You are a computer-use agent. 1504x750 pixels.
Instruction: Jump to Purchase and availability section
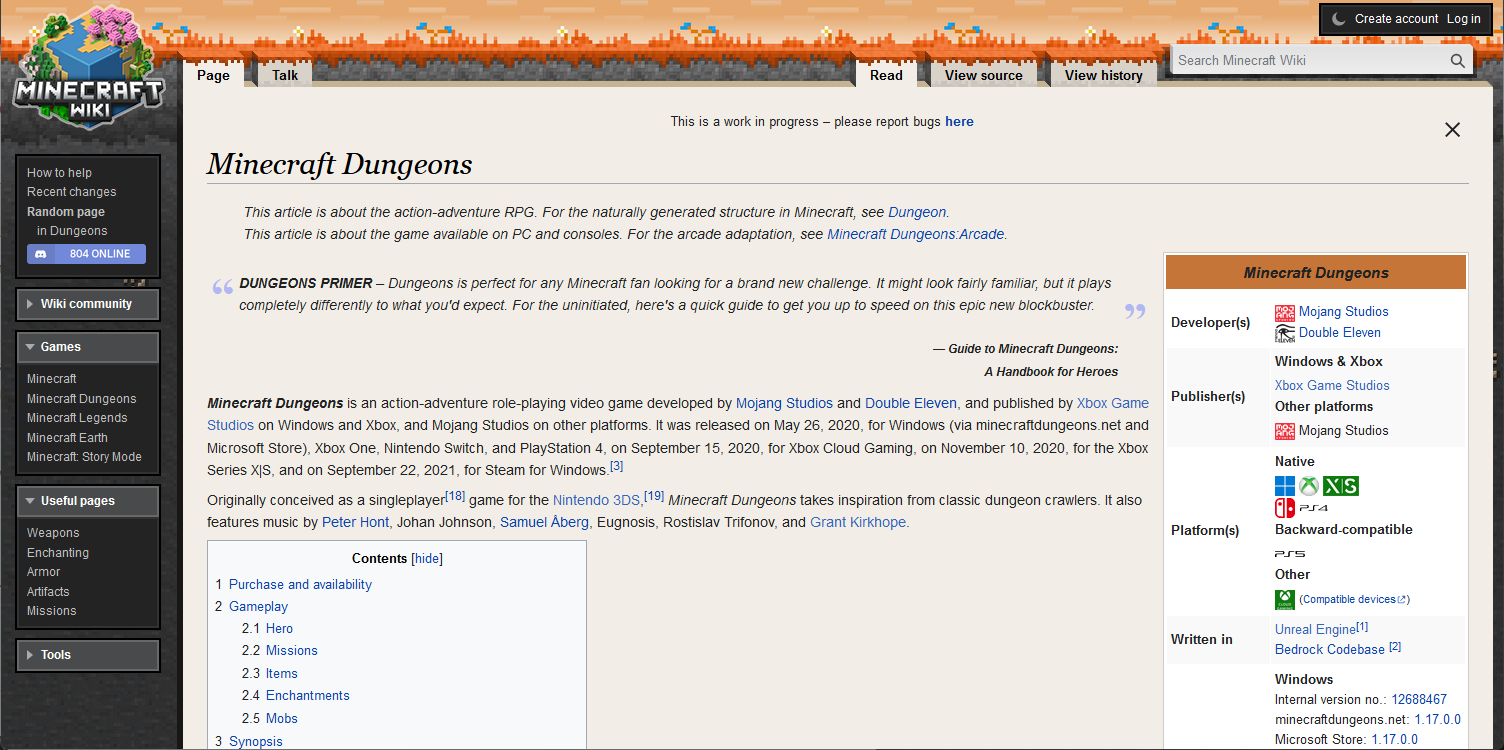click(300, 585)
